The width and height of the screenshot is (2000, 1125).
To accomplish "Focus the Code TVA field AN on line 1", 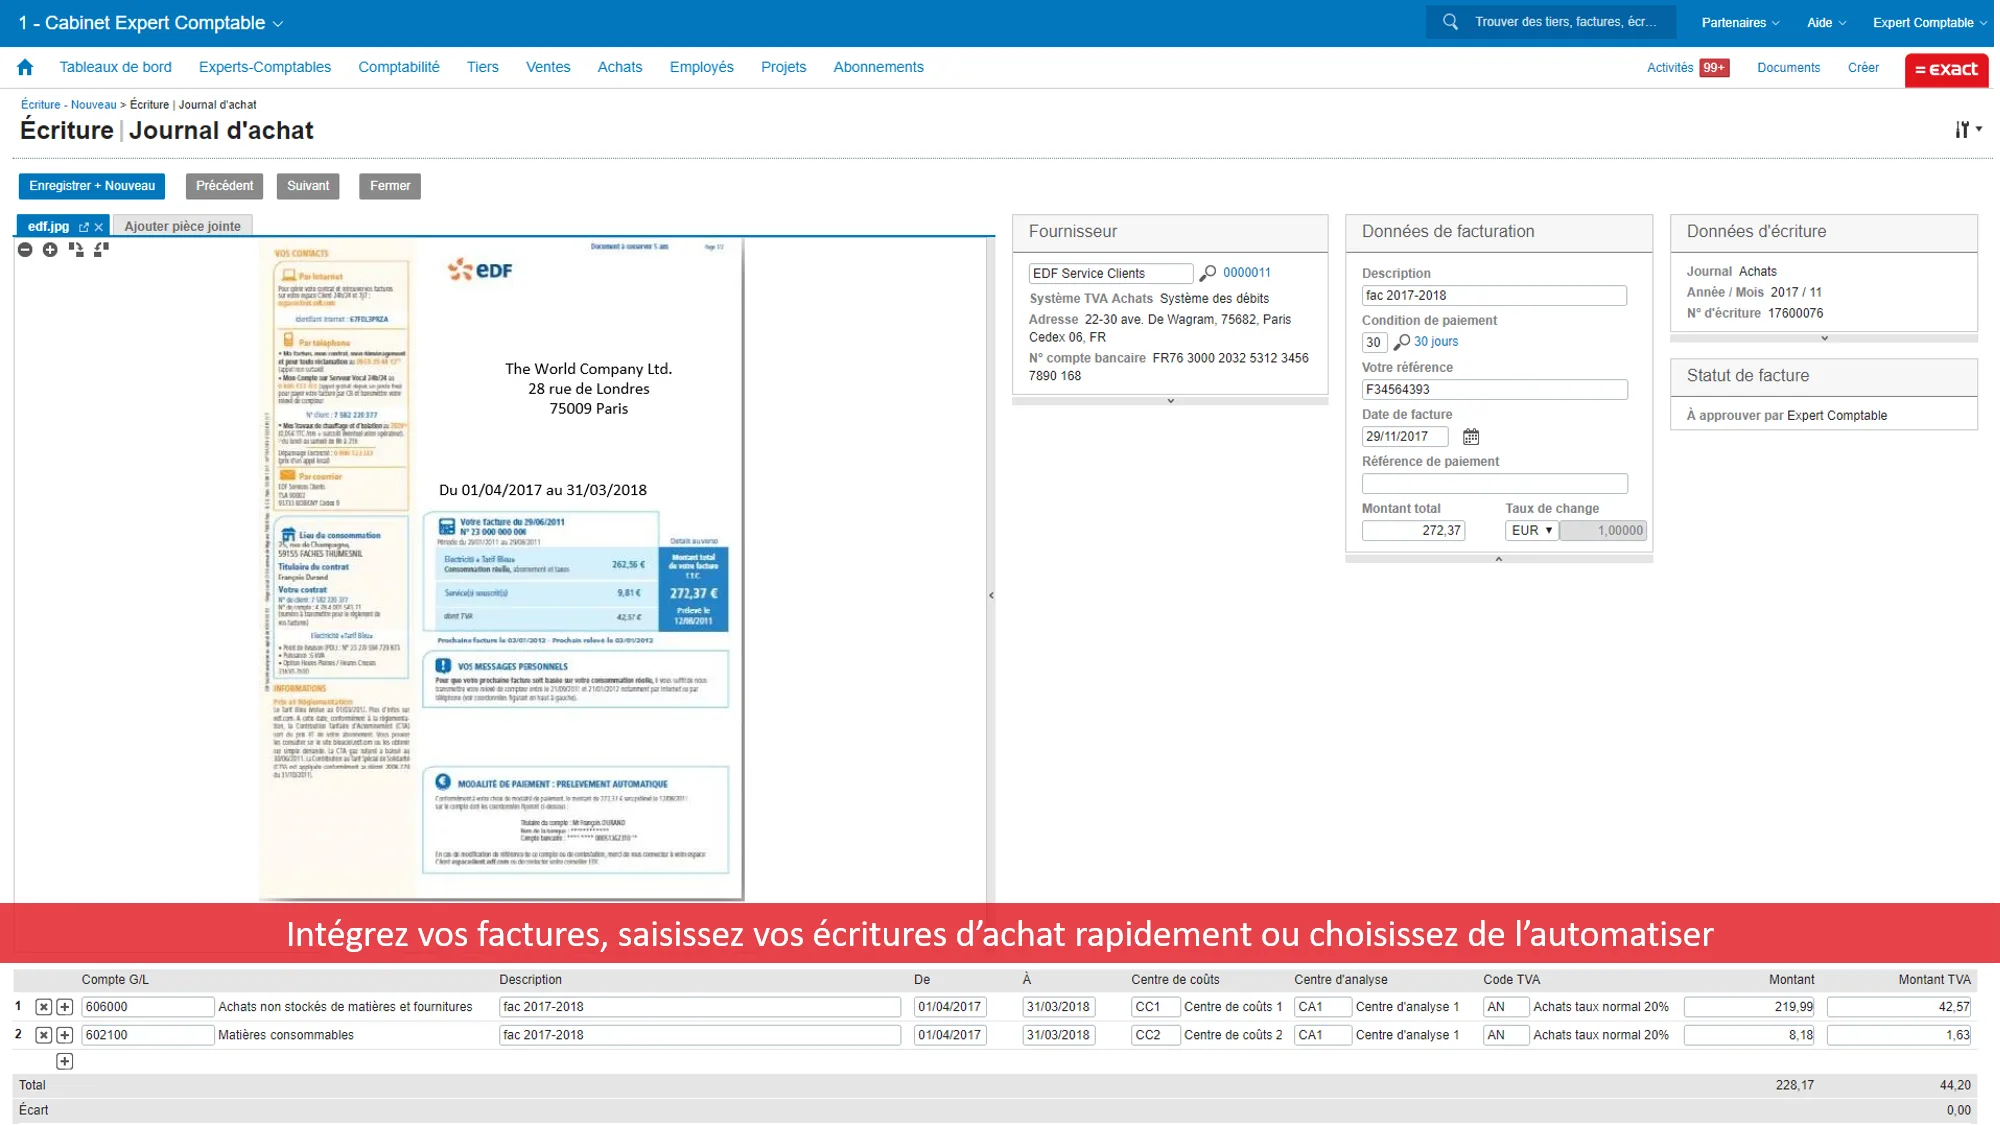I will [1506, 1007].
